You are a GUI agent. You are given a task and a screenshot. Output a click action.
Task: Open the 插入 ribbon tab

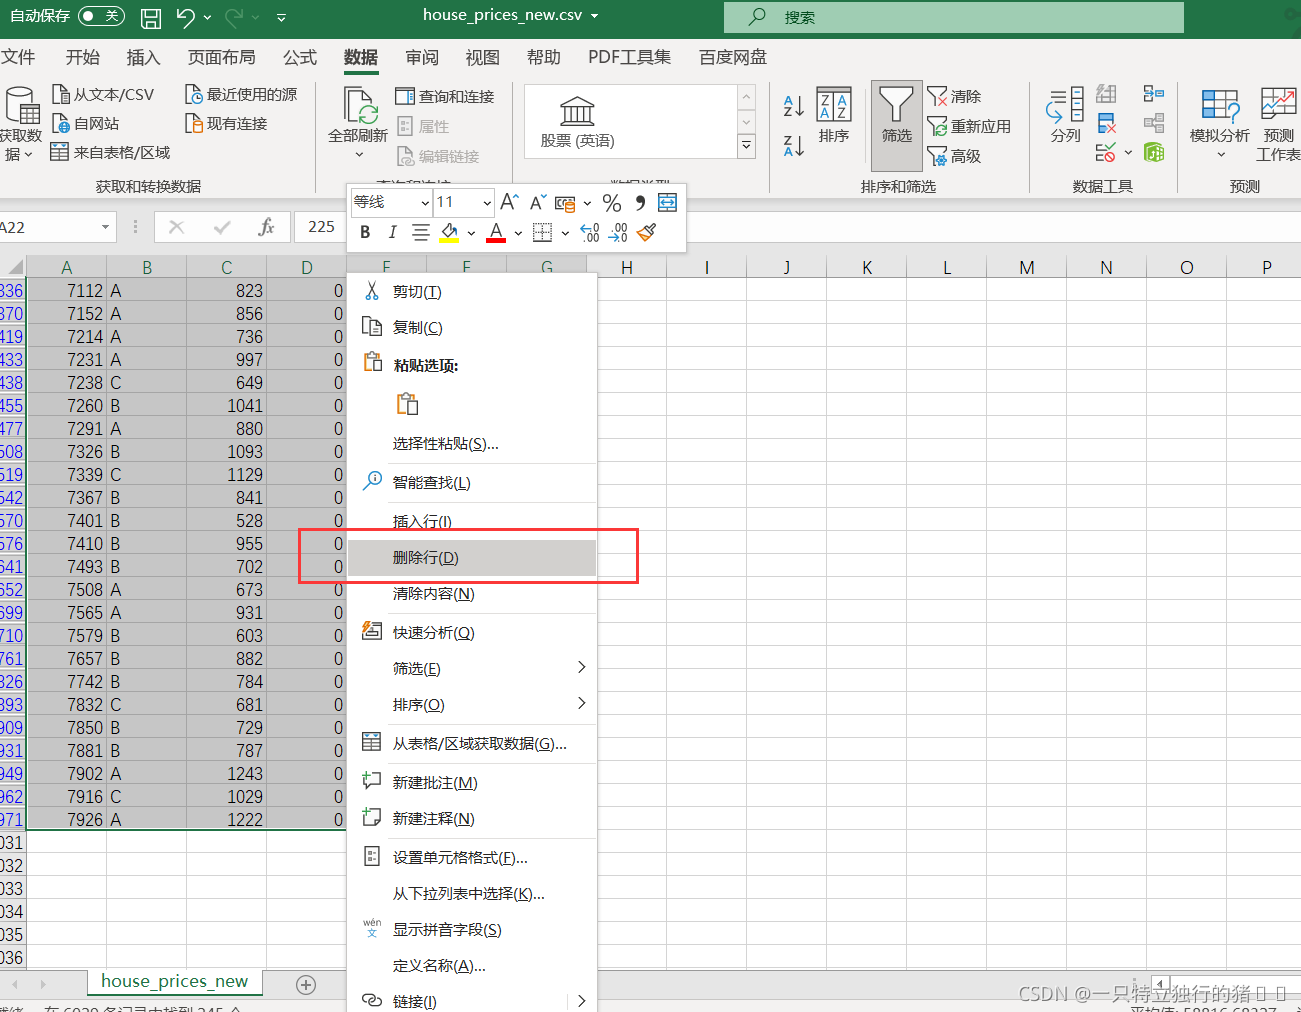pyautogui.click(x=143, y=57)
